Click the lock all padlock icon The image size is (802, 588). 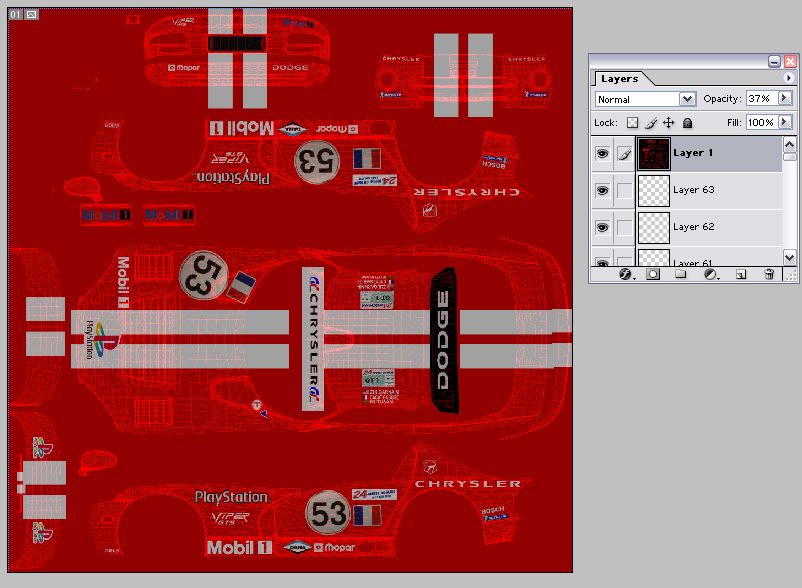pyautogui.click(x=686, y=122)
